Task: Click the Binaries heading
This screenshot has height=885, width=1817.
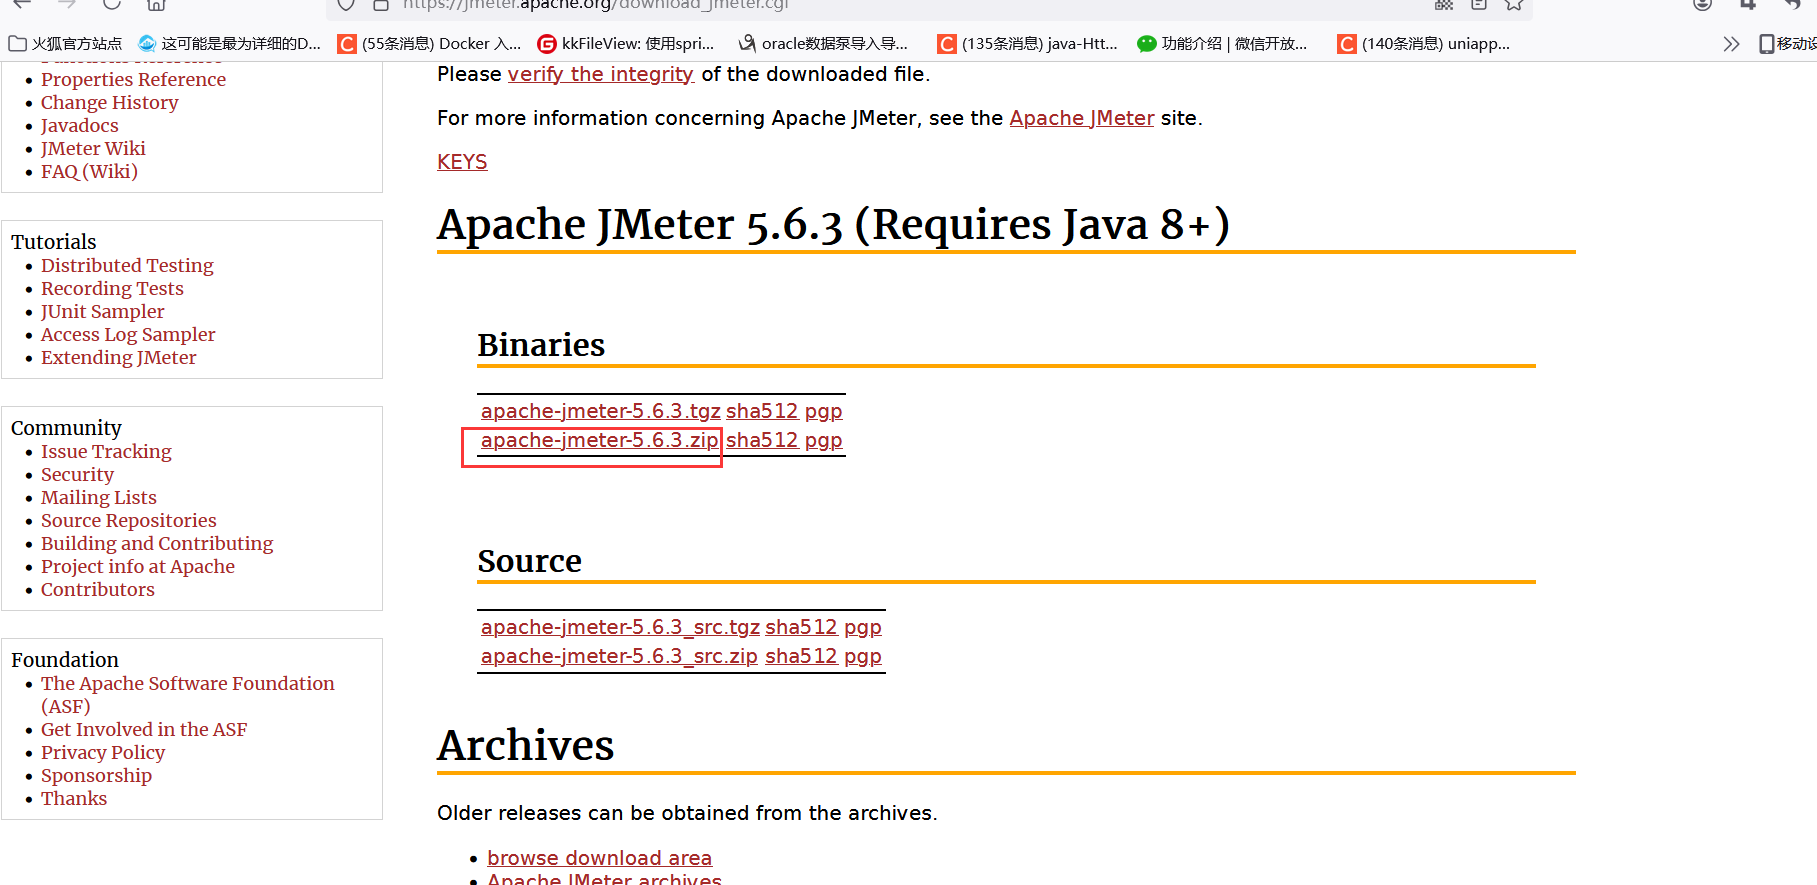Action: [541, 345]
